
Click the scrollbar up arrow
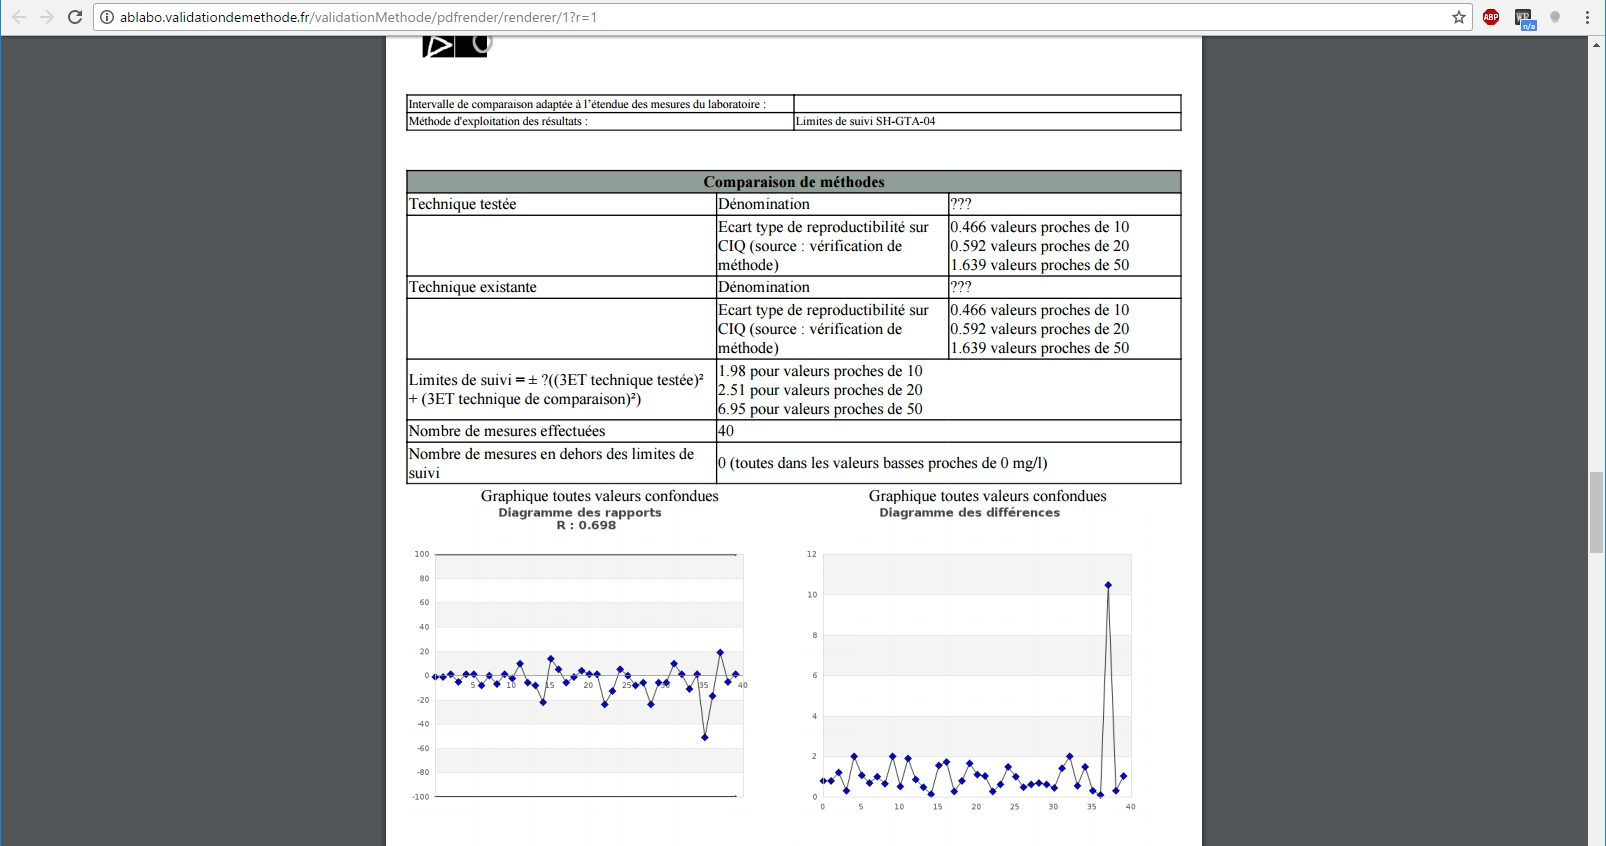point(1596,43)
